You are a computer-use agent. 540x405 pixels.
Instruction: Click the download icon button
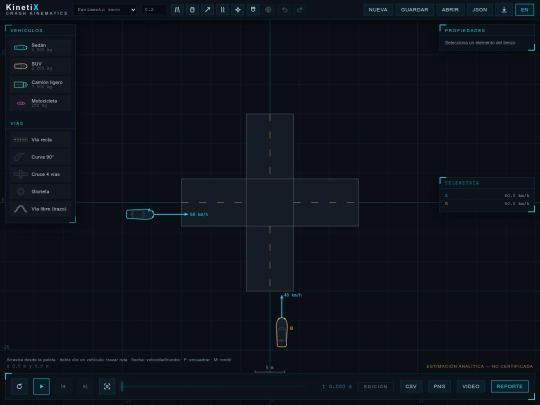[x=504, y=10]
